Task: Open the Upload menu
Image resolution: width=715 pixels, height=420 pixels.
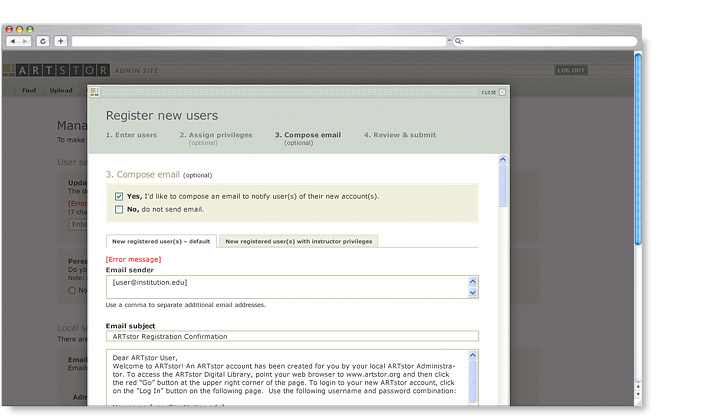Action: point(61,90)
